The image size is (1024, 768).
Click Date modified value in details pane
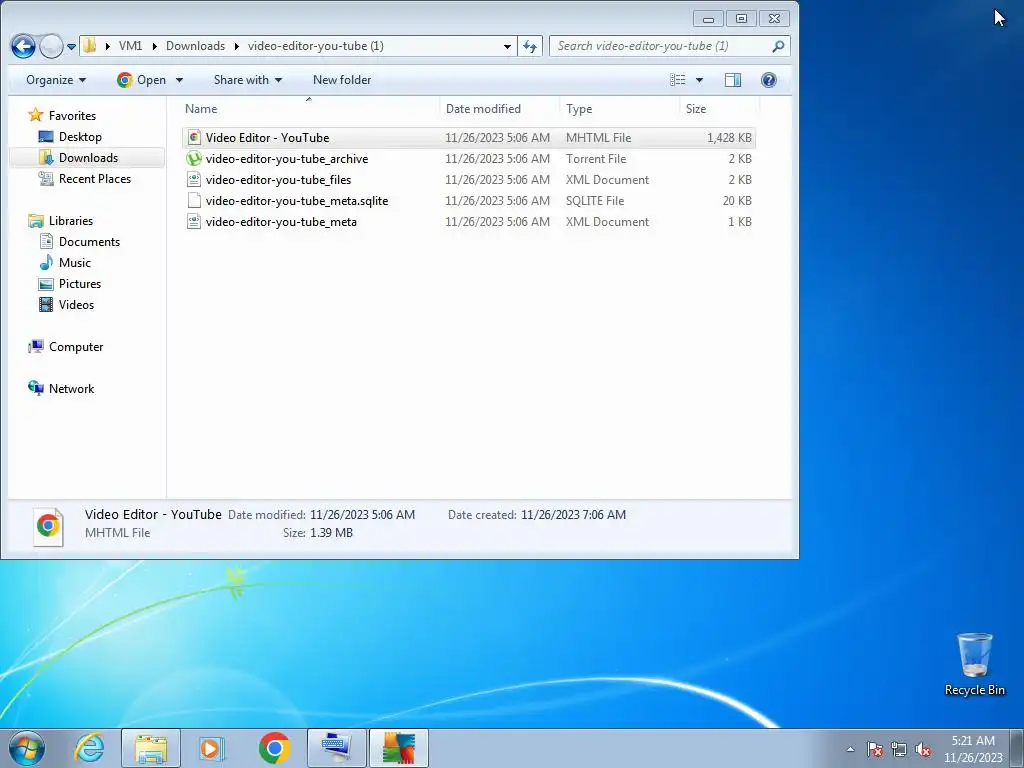[x=362, y=515]
